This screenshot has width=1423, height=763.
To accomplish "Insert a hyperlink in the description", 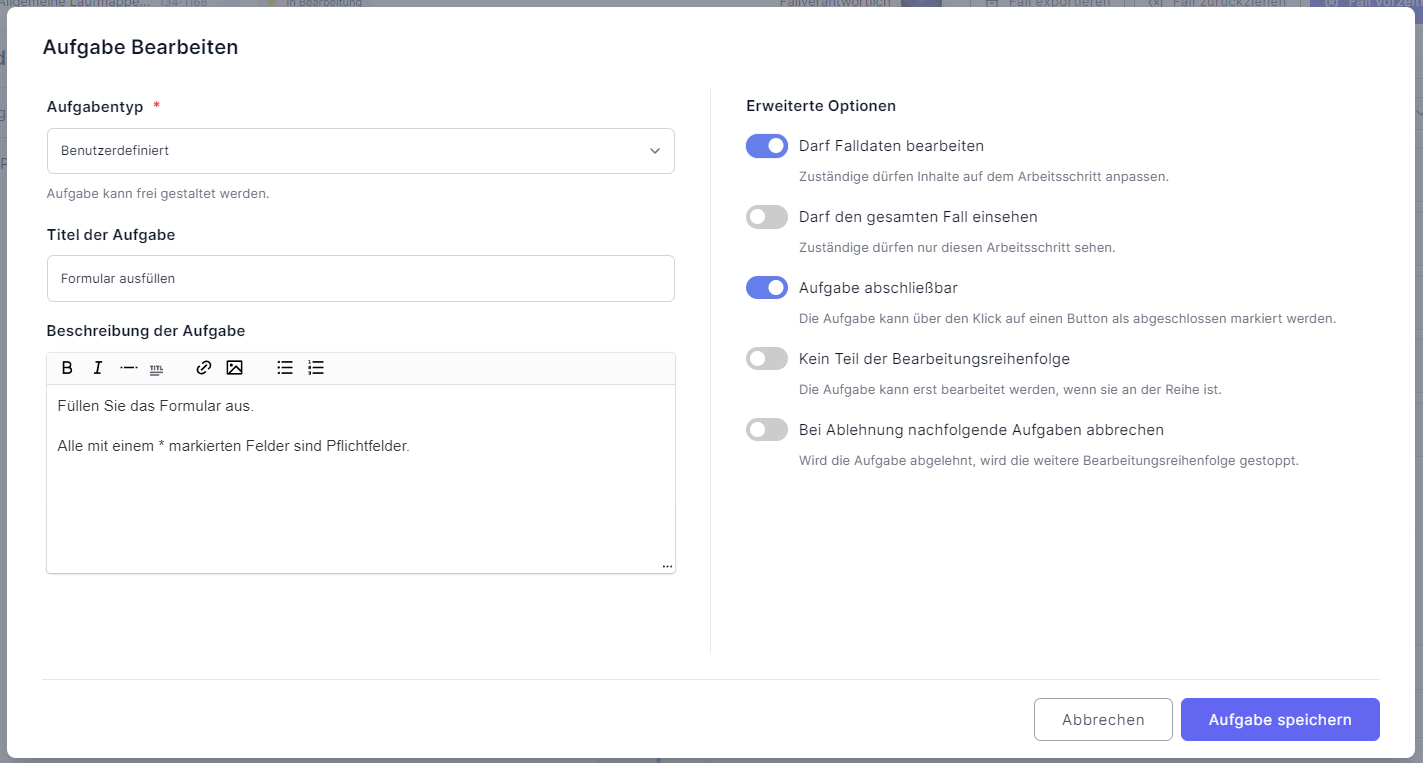I will point(204,368).
